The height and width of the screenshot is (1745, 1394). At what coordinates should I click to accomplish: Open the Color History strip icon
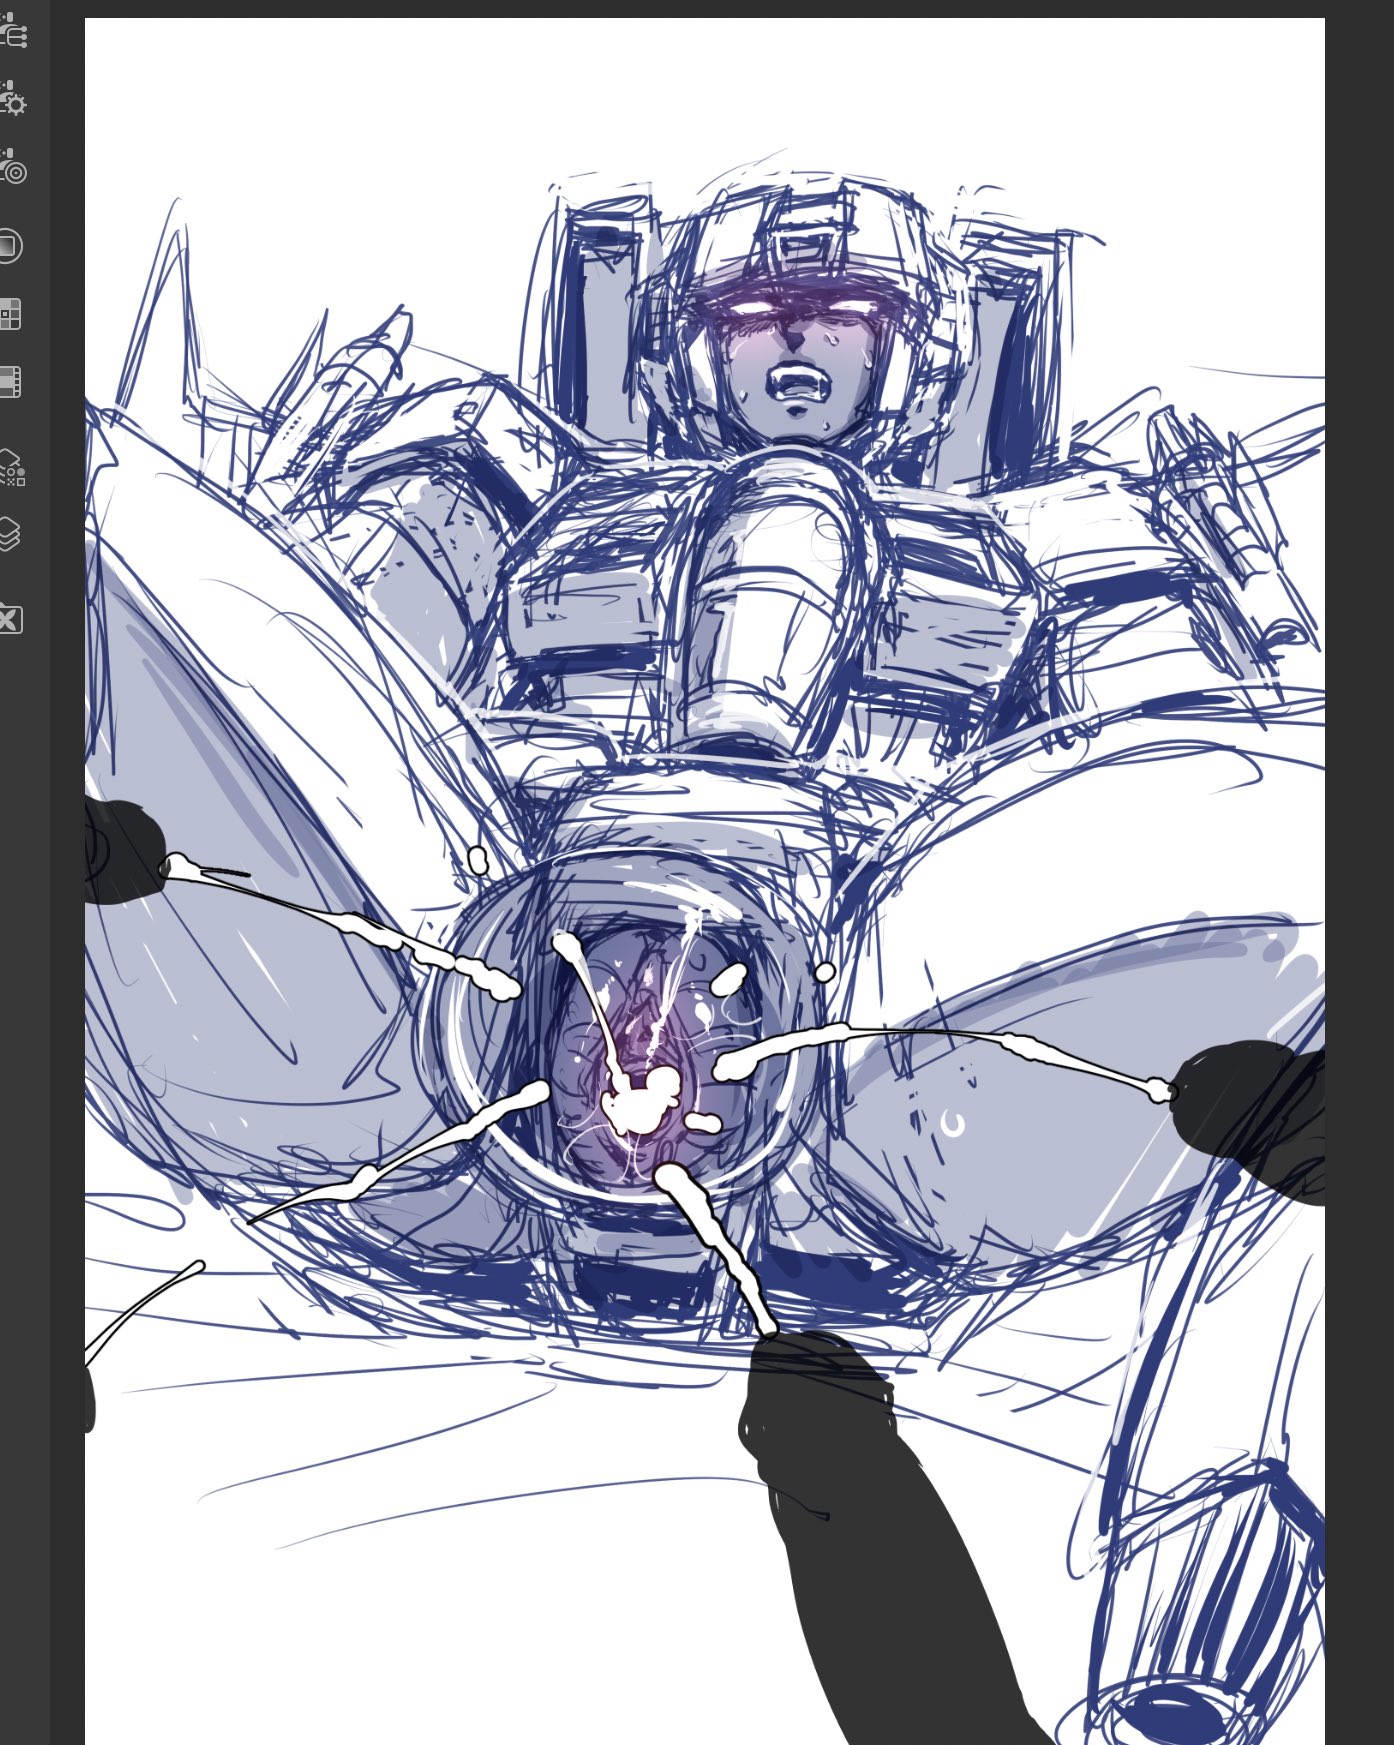pyautogui.click(x=10, y=382)
